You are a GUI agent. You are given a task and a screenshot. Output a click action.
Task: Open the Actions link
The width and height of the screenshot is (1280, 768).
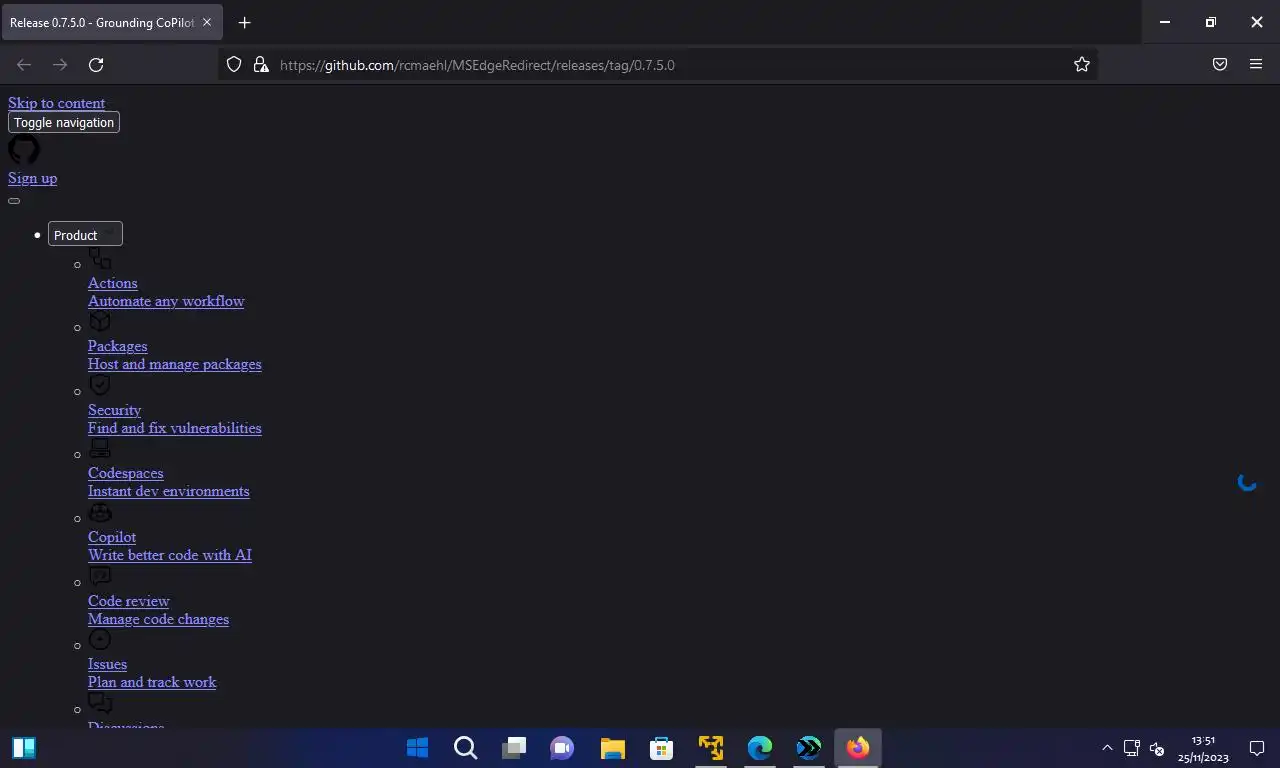point(112,283)
